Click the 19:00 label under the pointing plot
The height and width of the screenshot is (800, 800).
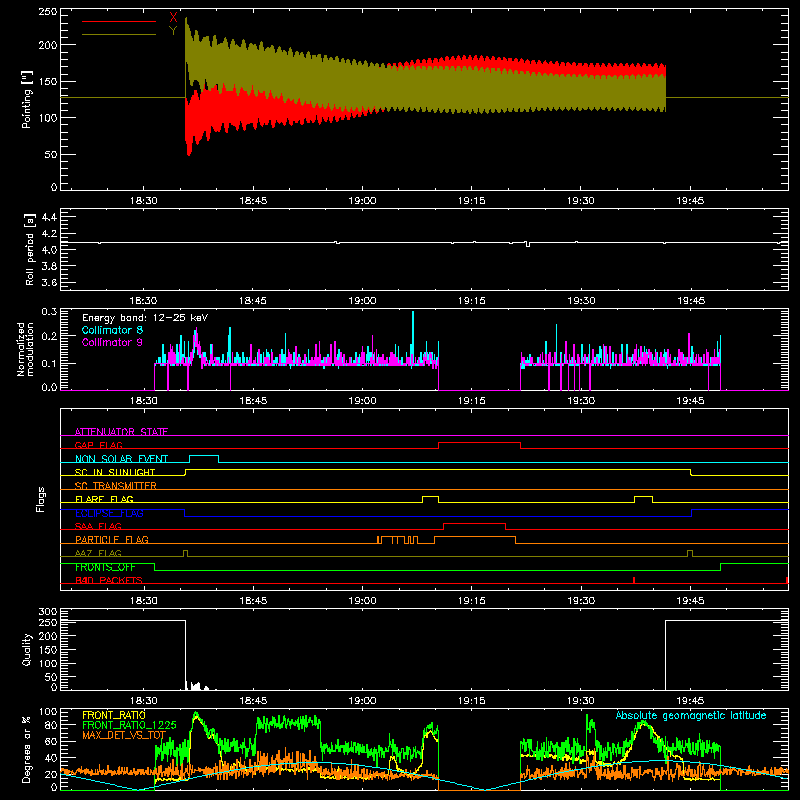[362, 201]
